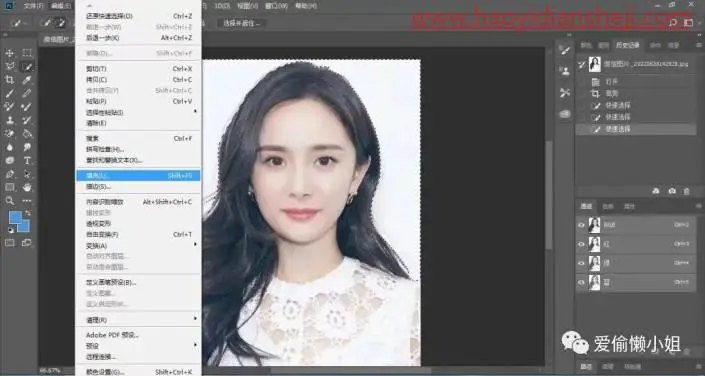Select the Clone Stamp tool
This screenshot has width=705, height=376.
point(9,120)
